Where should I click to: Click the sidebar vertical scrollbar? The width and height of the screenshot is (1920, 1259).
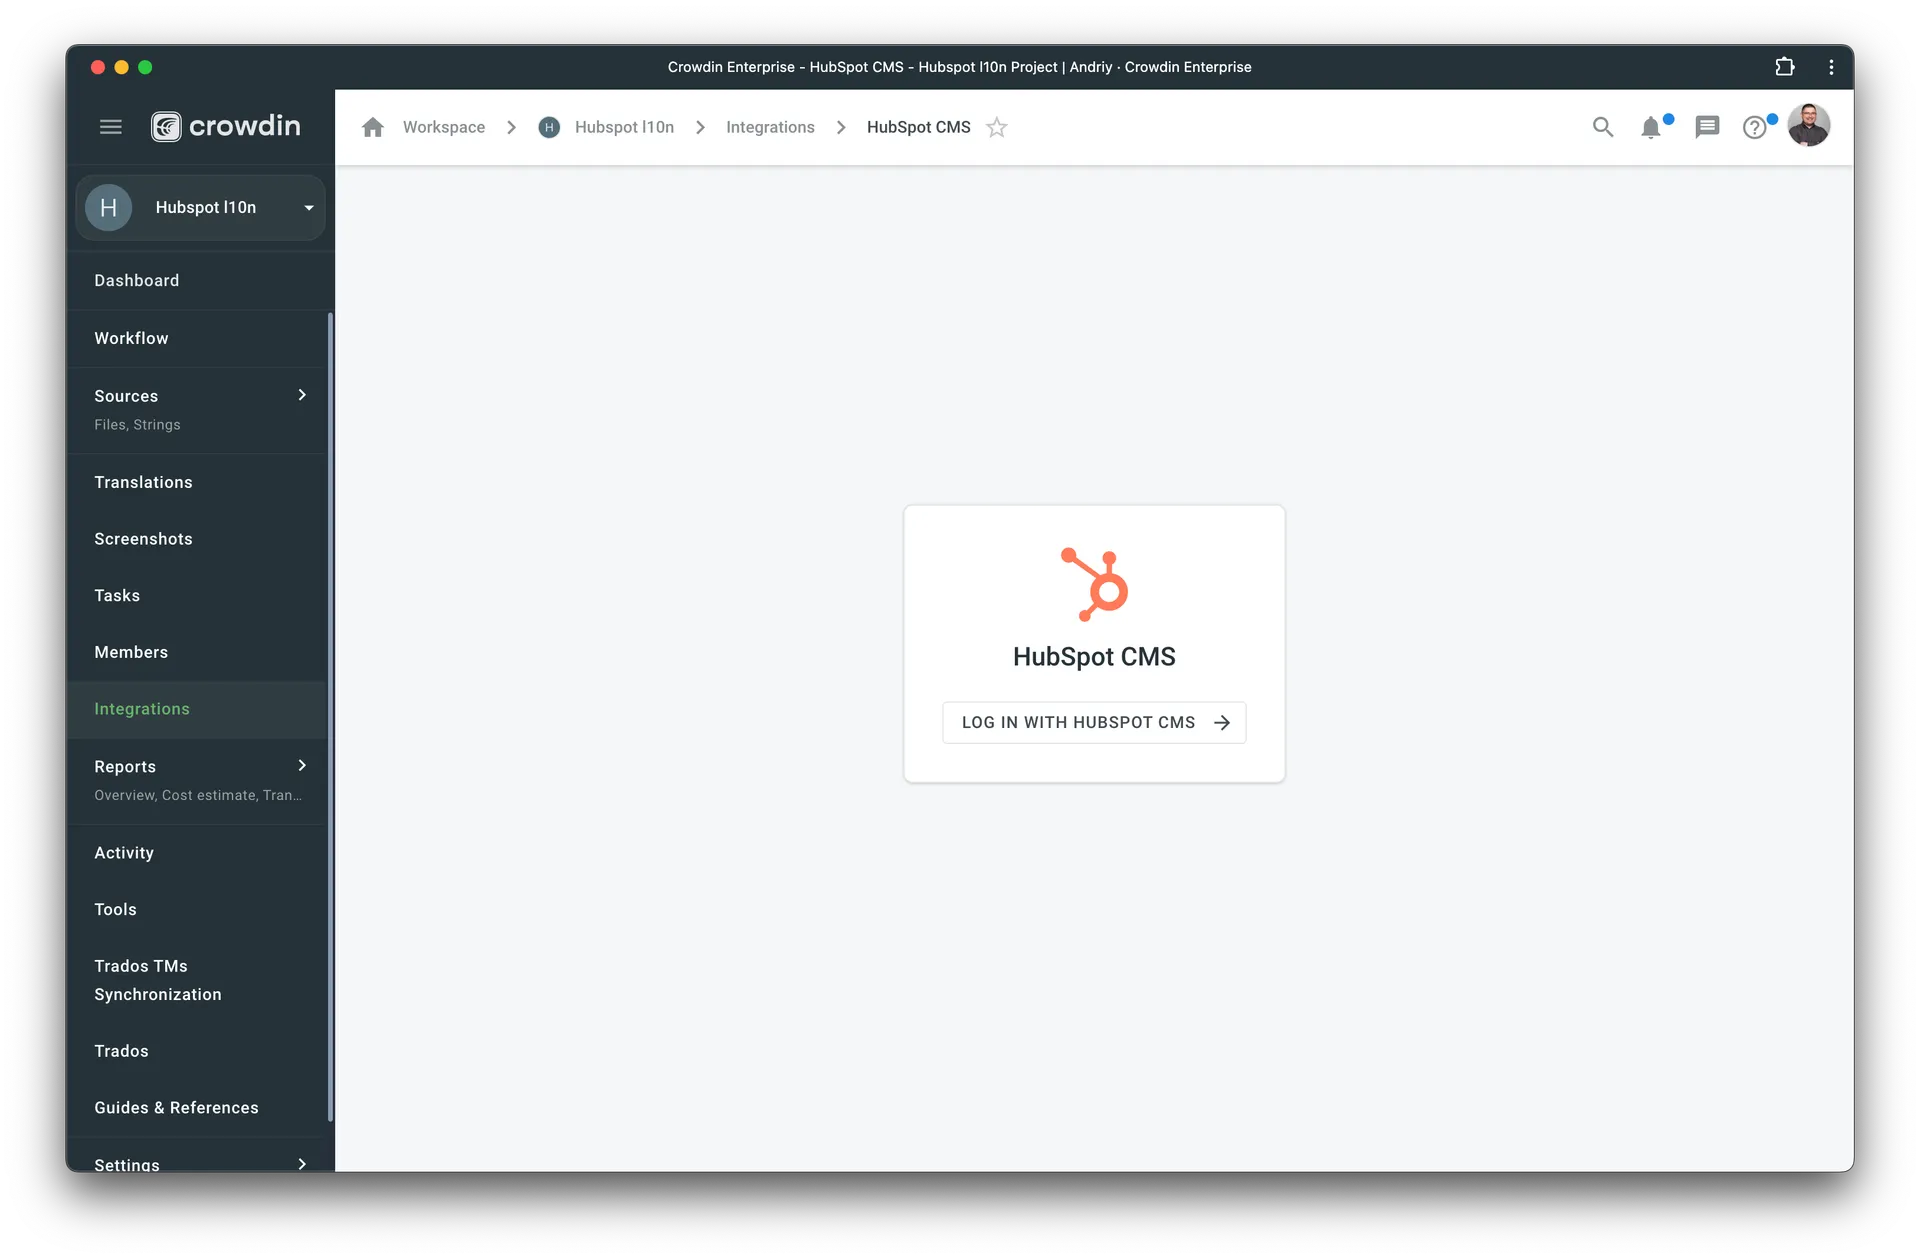[x=330, y=716]
